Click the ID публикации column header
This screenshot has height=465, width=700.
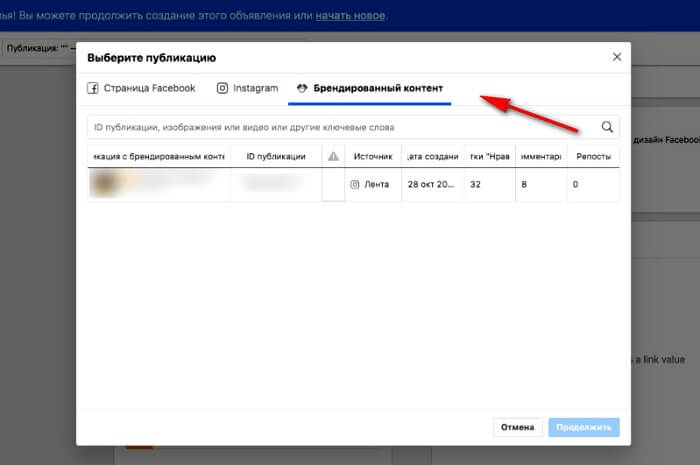tap(275, 157)
